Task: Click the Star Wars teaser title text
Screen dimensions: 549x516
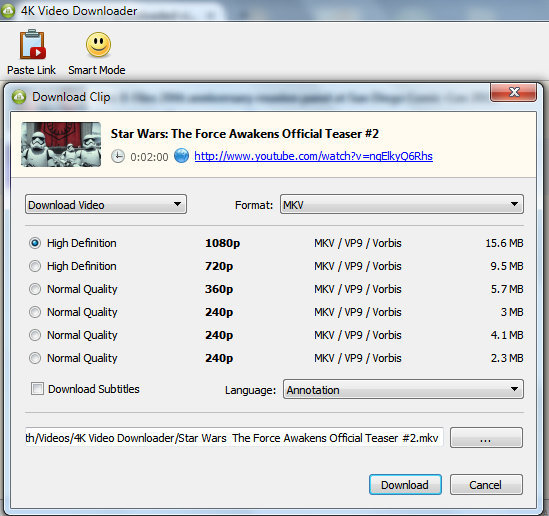Action: tap(245, 134)
